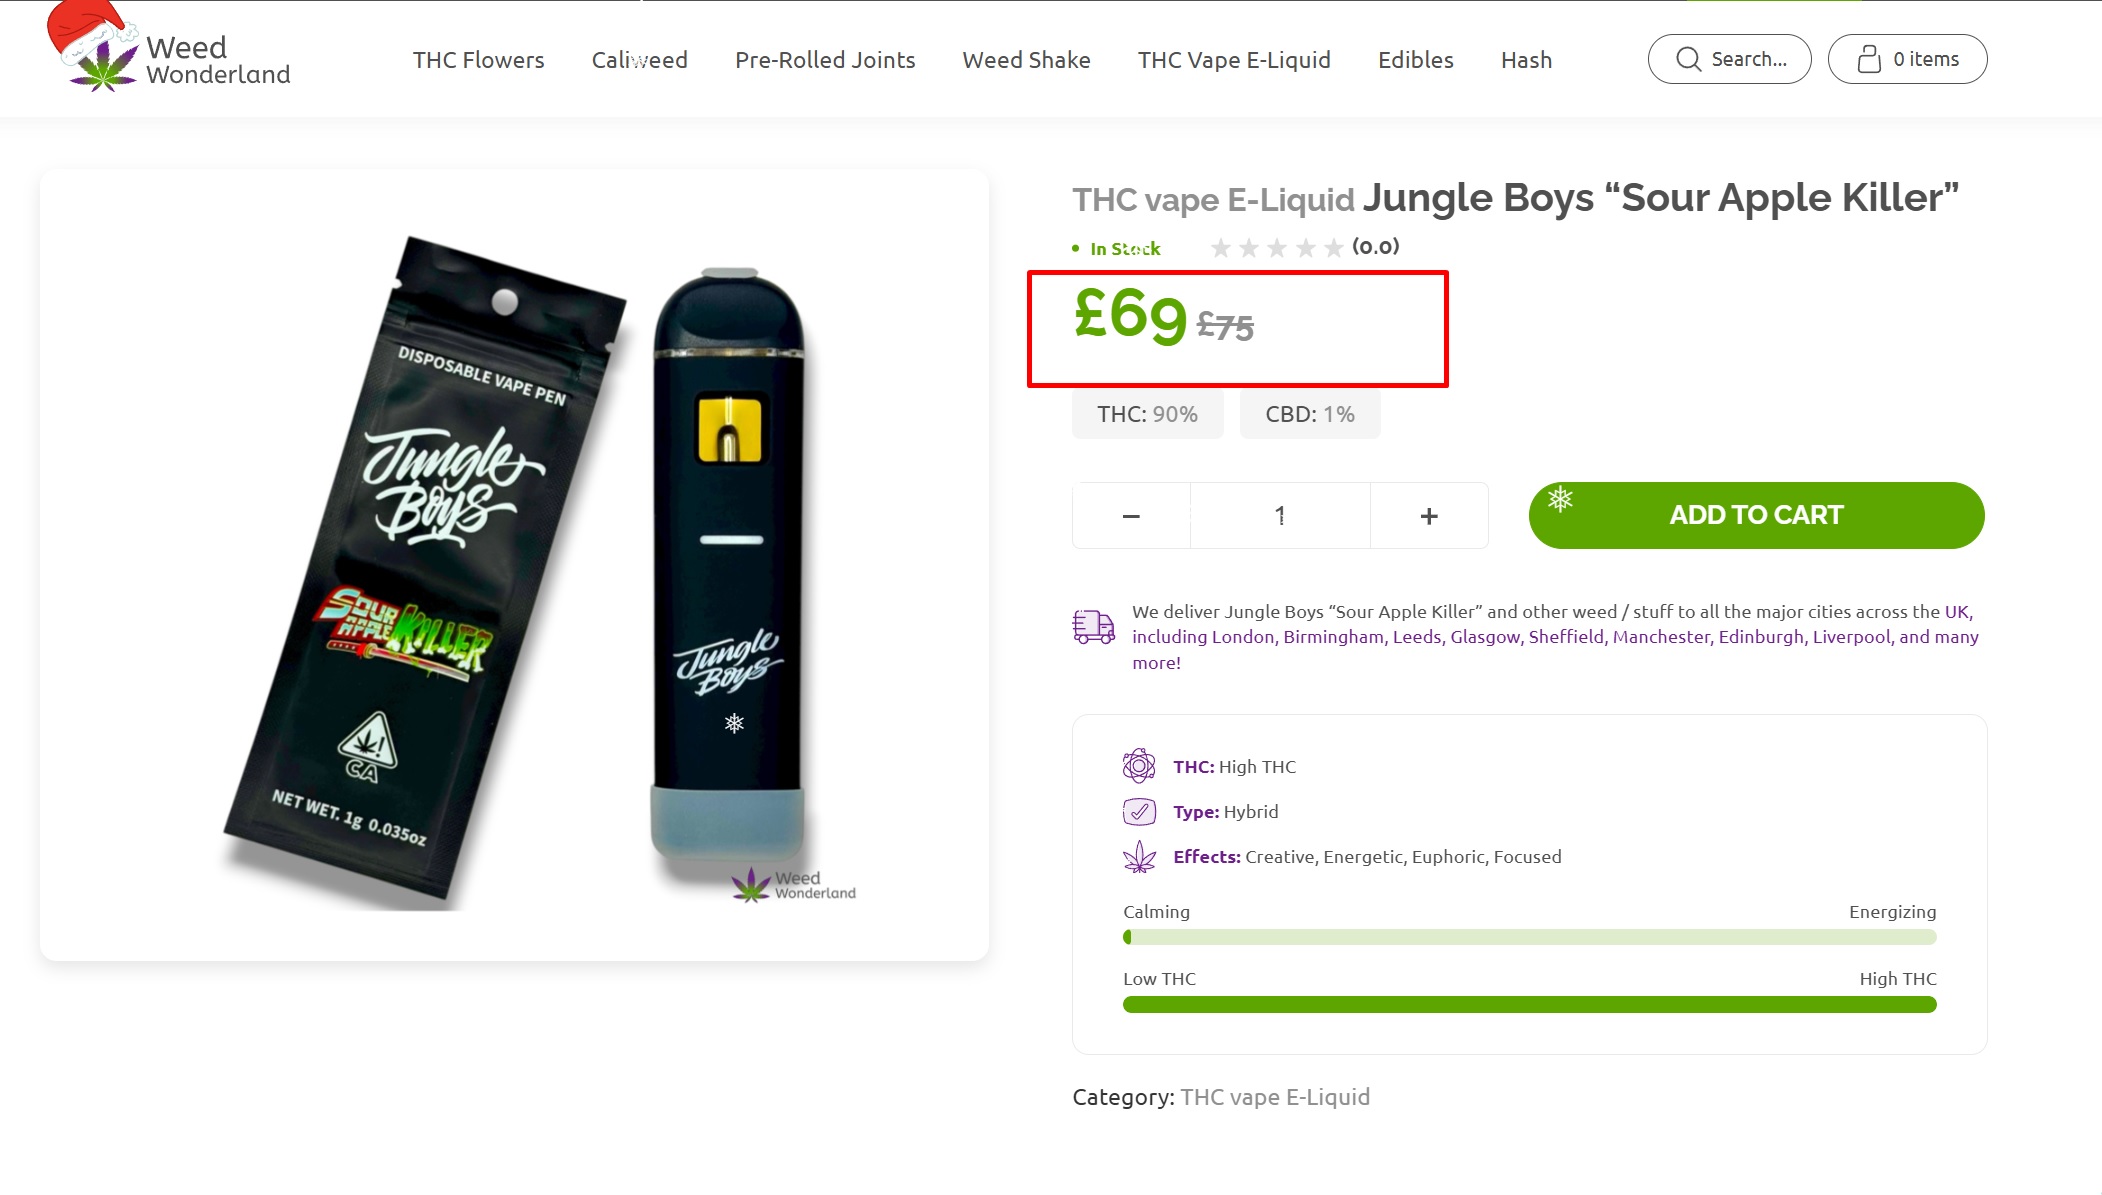Click the snowflake icon on Add to Cart
Image resolution: width=2102 pixels, height=1195 pixels.
point(1560,498)
